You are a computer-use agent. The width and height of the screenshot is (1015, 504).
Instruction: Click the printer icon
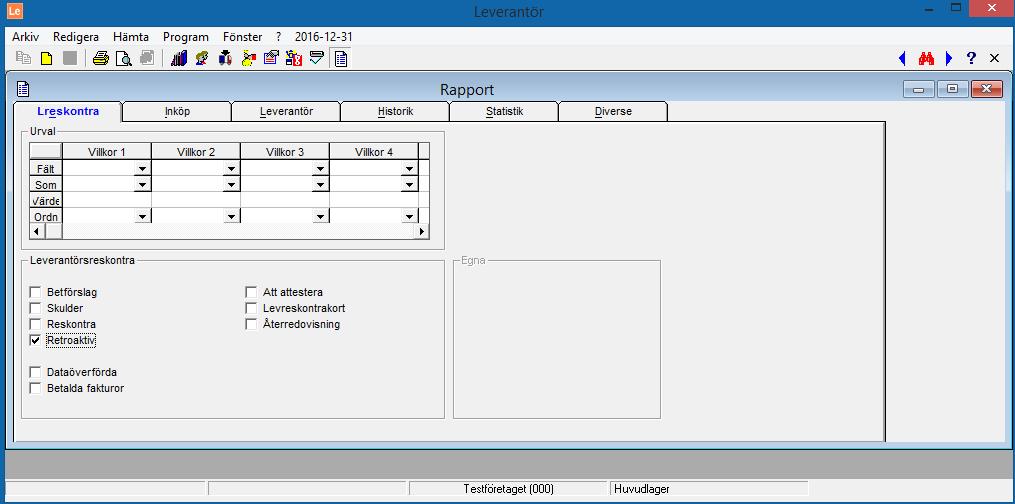[x=100, y=59]
